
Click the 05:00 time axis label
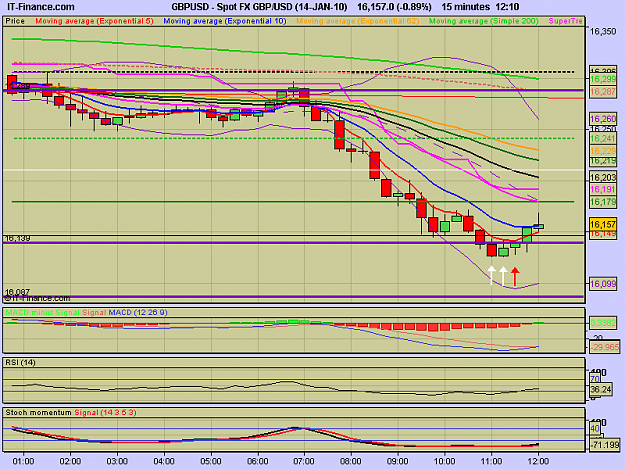coord(211,461)
